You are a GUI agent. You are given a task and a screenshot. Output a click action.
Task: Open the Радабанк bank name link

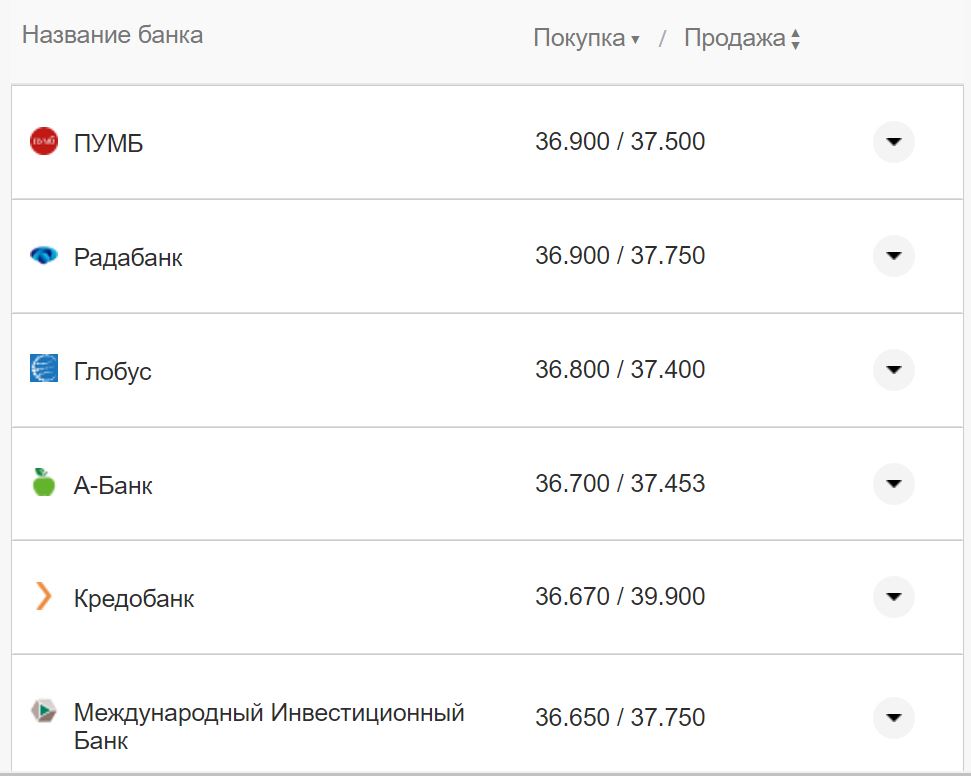128,258
